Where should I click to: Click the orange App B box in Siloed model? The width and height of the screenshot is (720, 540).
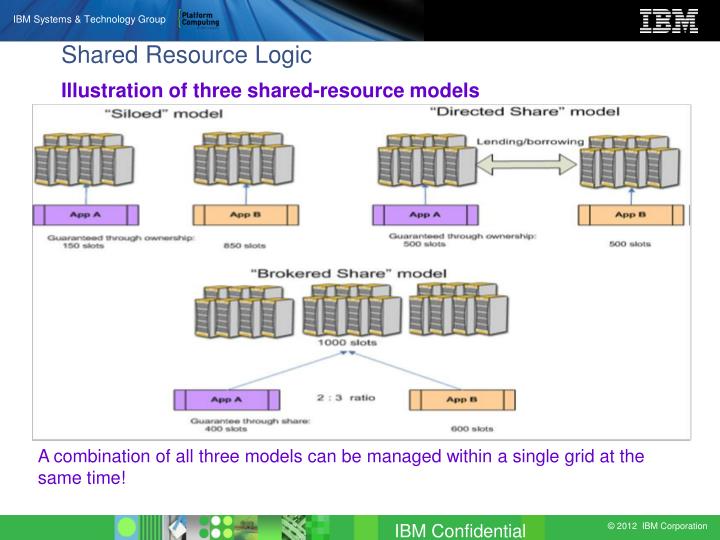246,215
